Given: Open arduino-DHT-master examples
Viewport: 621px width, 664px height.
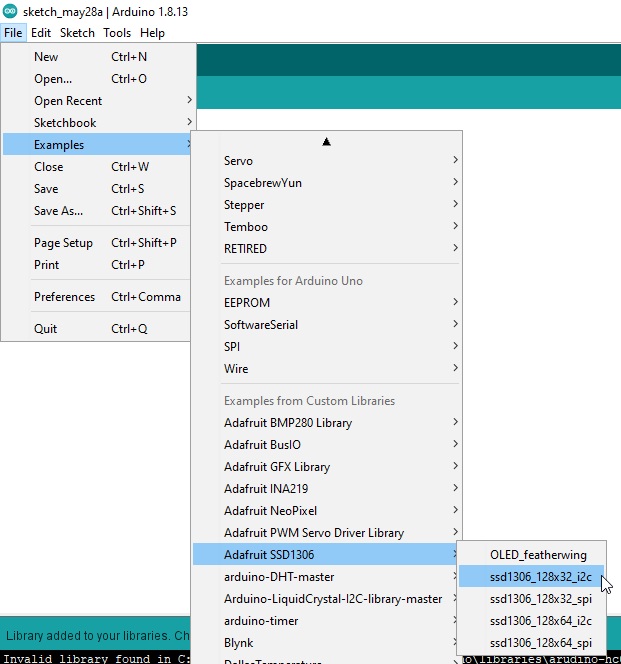Looking at the screenshot, I should (325, 577).
